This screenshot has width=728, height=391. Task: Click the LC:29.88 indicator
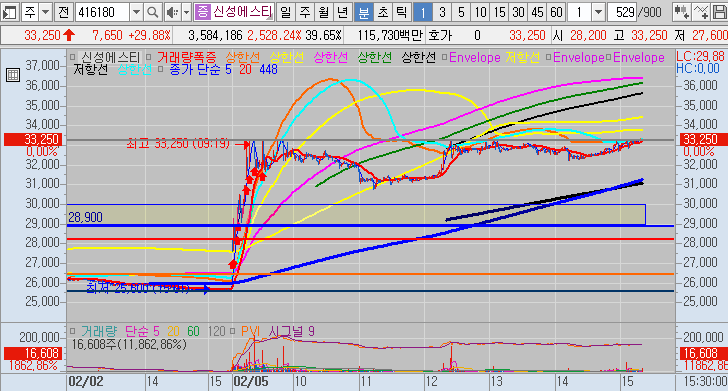[x=700, y=57]
